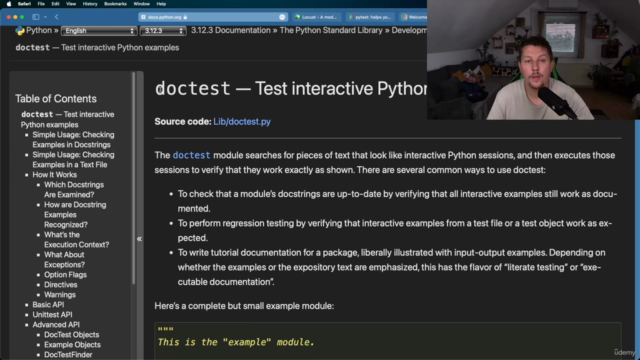Jump to Basic API section
The image size is (640, 360).
[48, 304]
